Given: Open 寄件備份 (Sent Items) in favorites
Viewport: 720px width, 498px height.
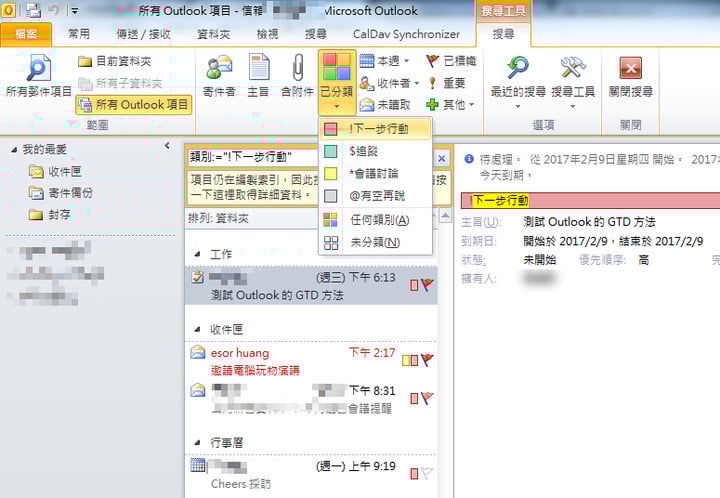Looking at the screenshot, I should tap(61, 193).
